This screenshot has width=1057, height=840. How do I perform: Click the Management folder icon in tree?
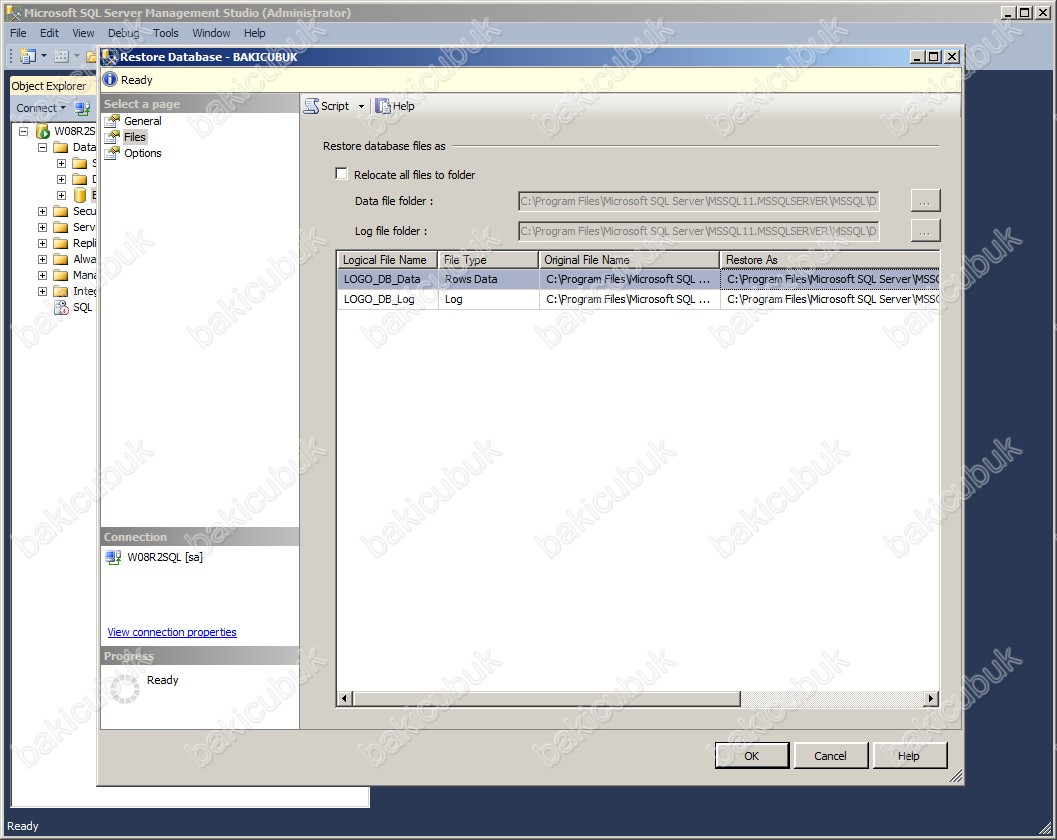coord(61,275)
